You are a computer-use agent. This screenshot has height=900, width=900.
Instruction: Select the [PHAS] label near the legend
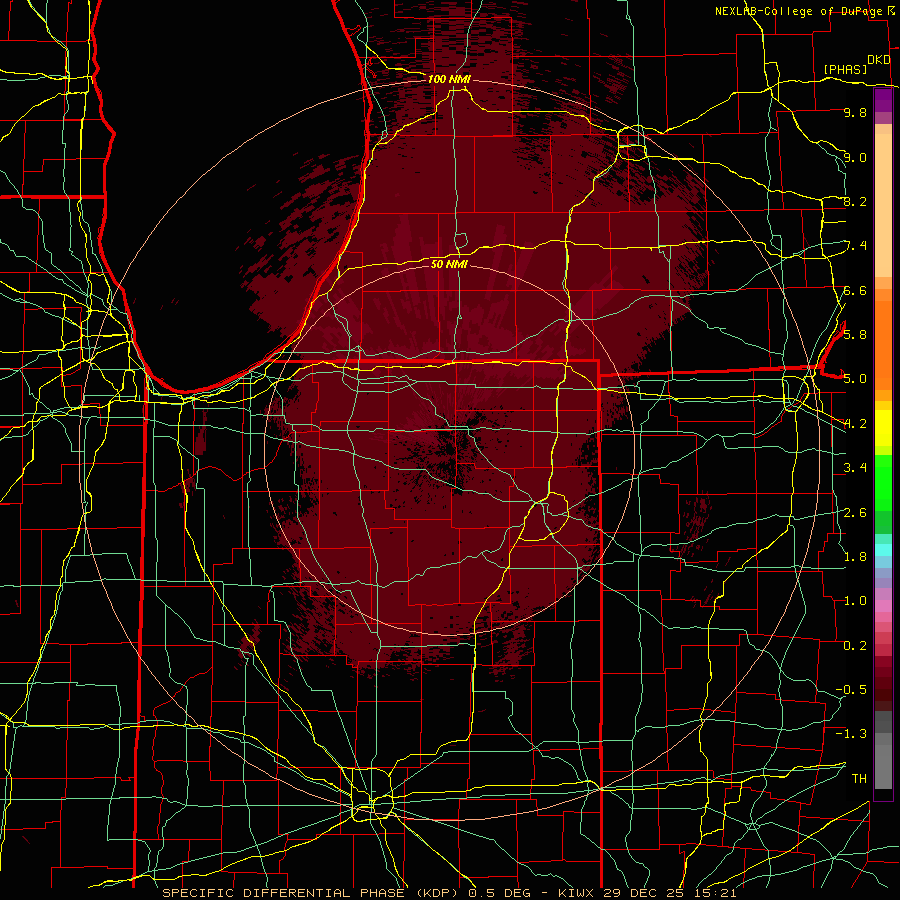tap(845, 69)
